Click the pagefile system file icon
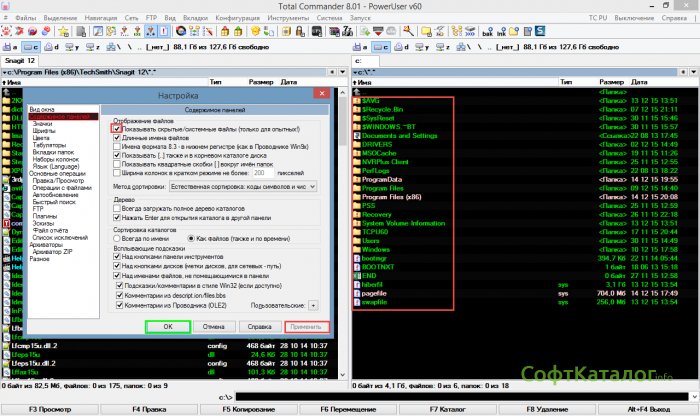The width and height of the screenshot is (700, 416). pyautogui.click(x=357, y=292)
